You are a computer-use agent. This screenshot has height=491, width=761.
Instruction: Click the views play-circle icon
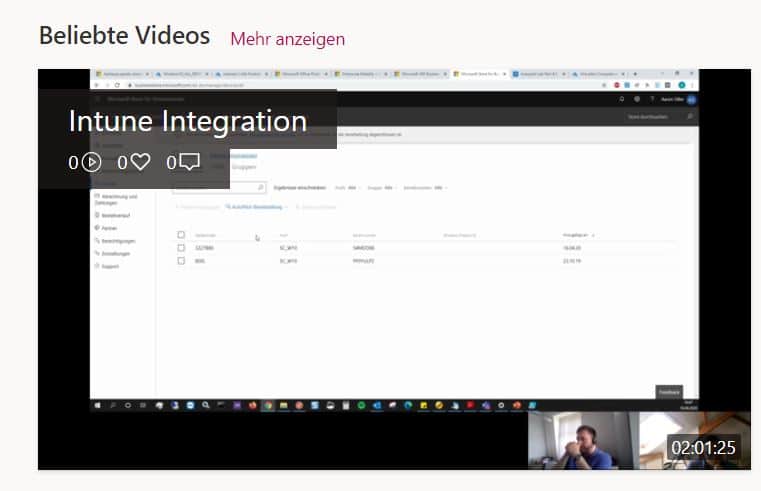click(91, 163)
